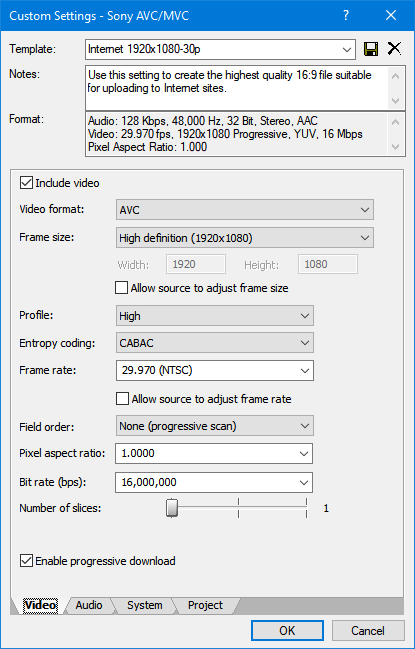Open the Entropy coding dropdown

pyautogui.click(x=215, y=343)
